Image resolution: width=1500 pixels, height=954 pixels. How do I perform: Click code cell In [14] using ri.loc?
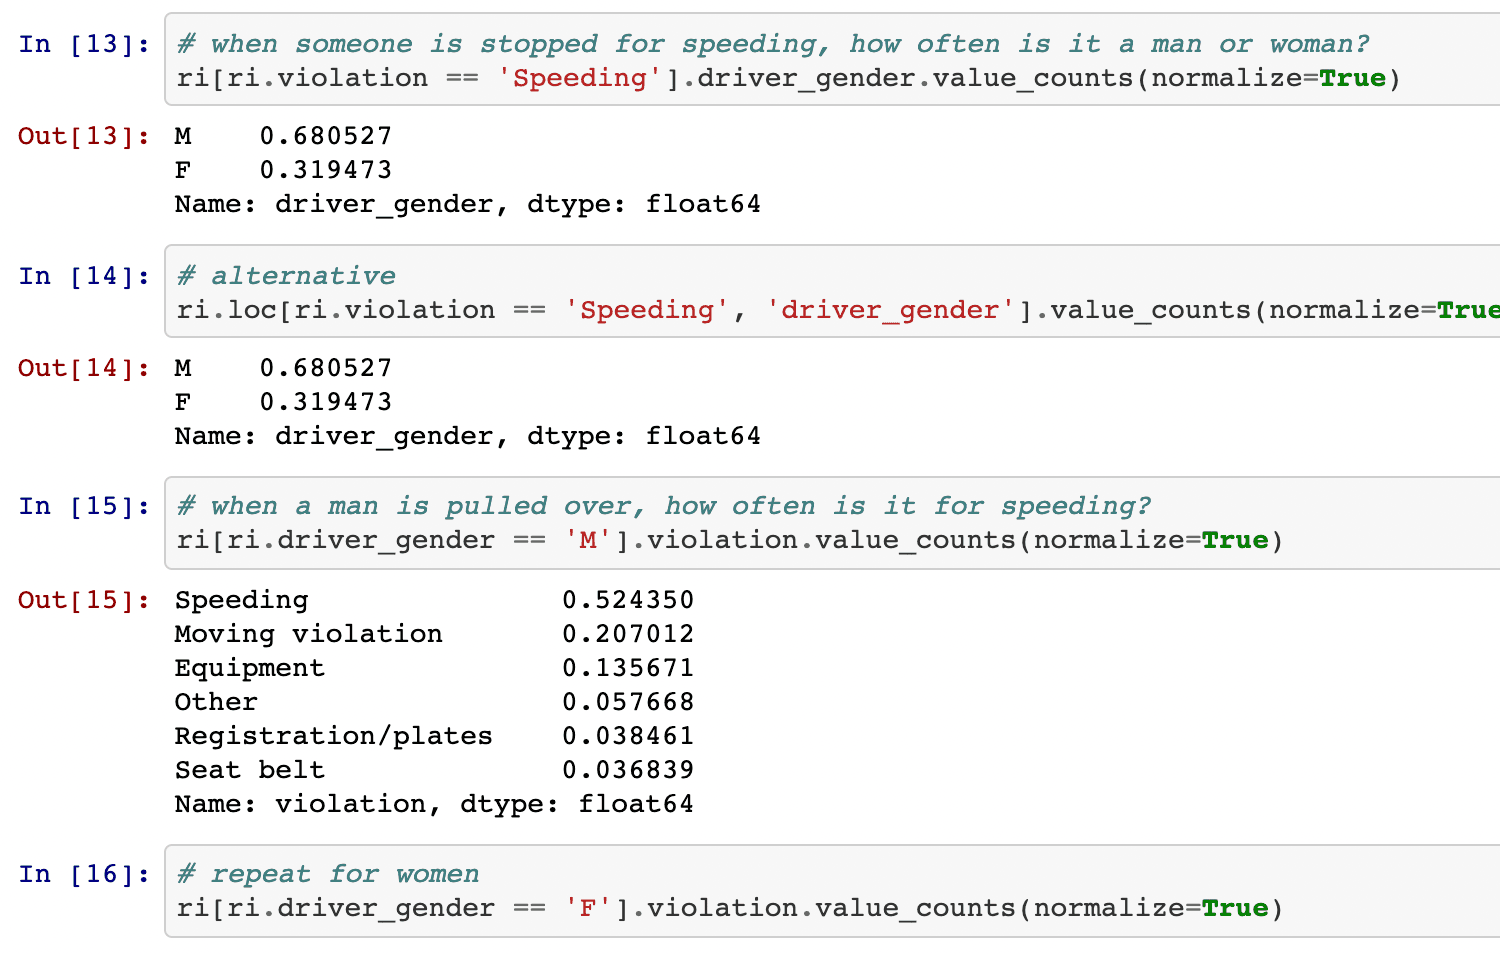tap(832, 292)
